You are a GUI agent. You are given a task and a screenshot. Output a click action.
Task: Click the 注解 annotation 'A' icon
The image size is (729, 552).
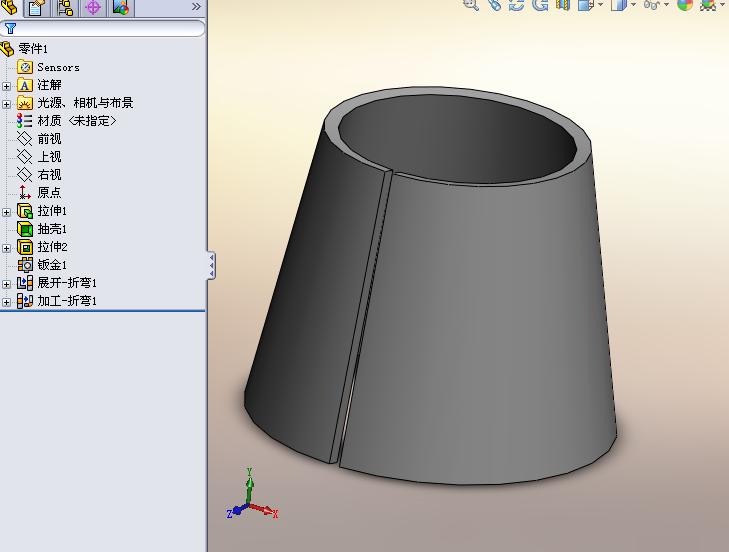coord(25,85)
